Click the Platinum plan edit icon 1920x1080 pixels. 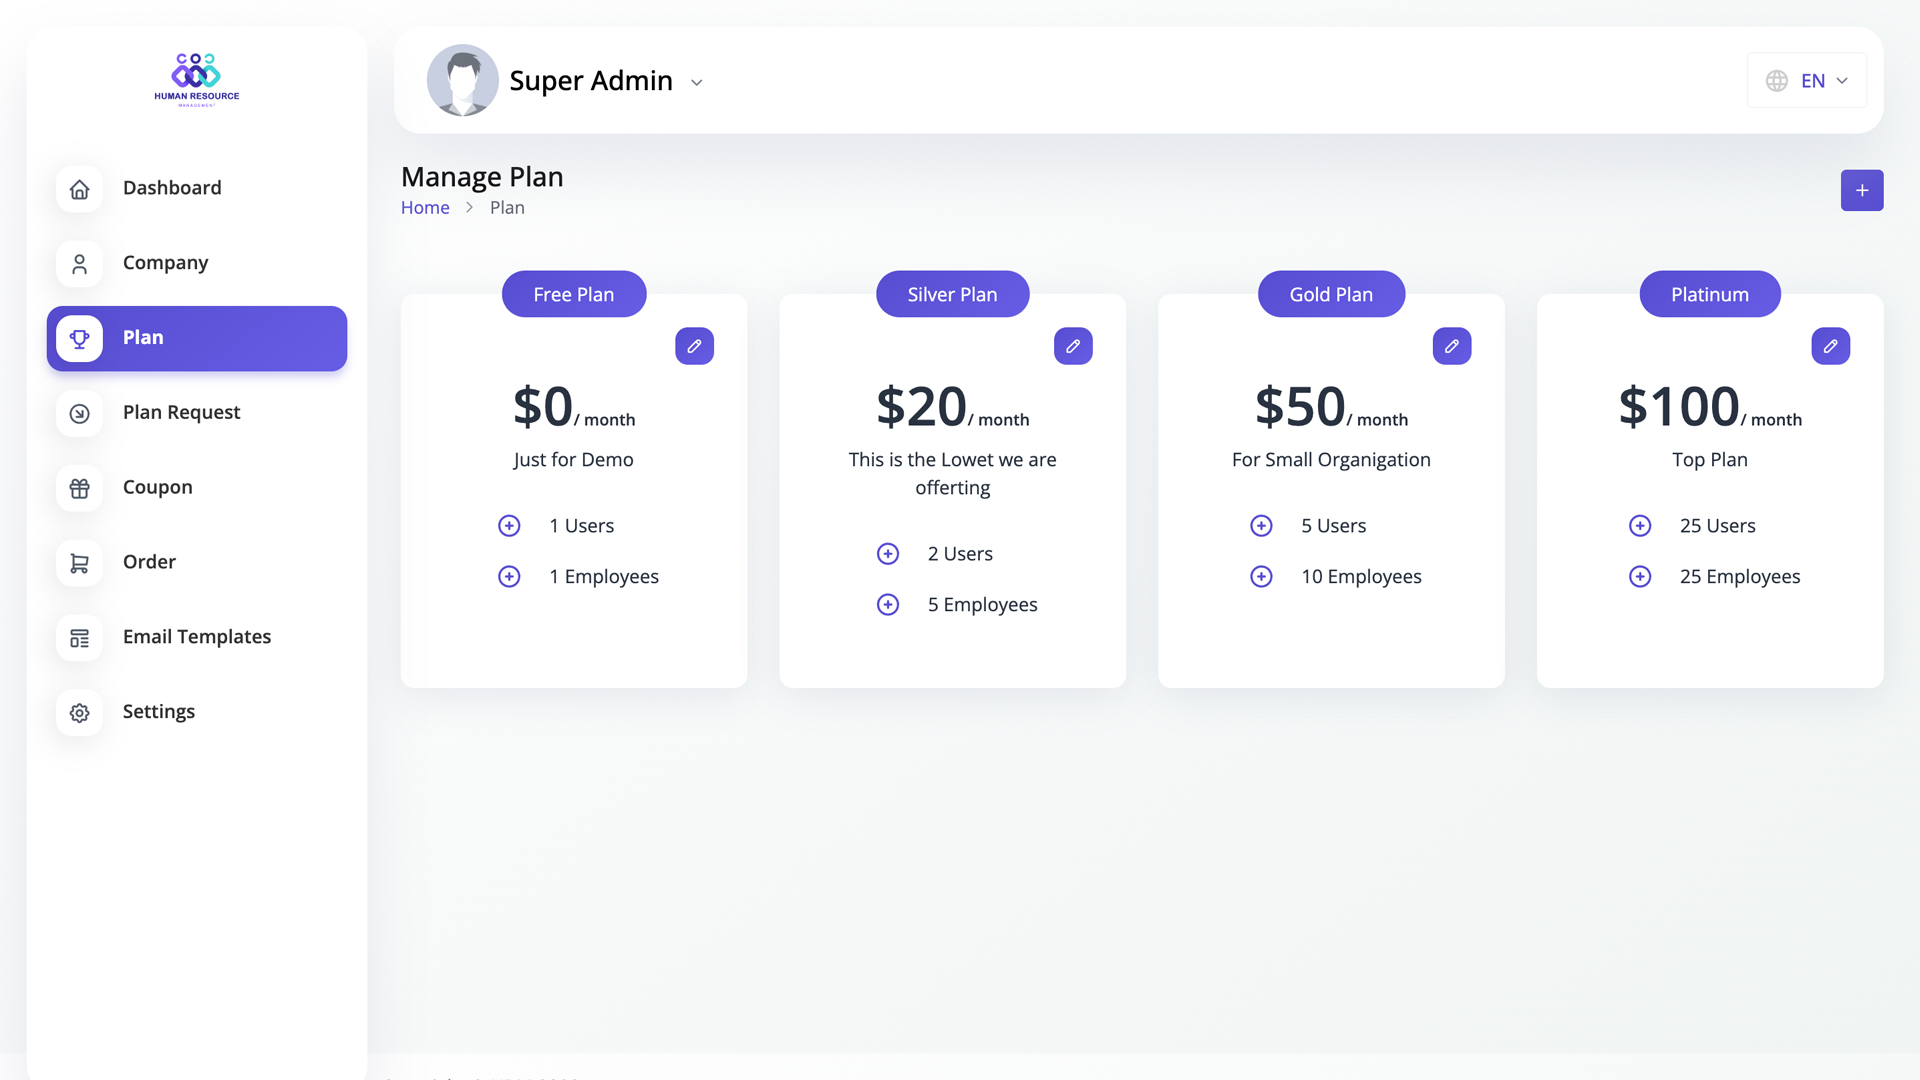click(1830, 346)
